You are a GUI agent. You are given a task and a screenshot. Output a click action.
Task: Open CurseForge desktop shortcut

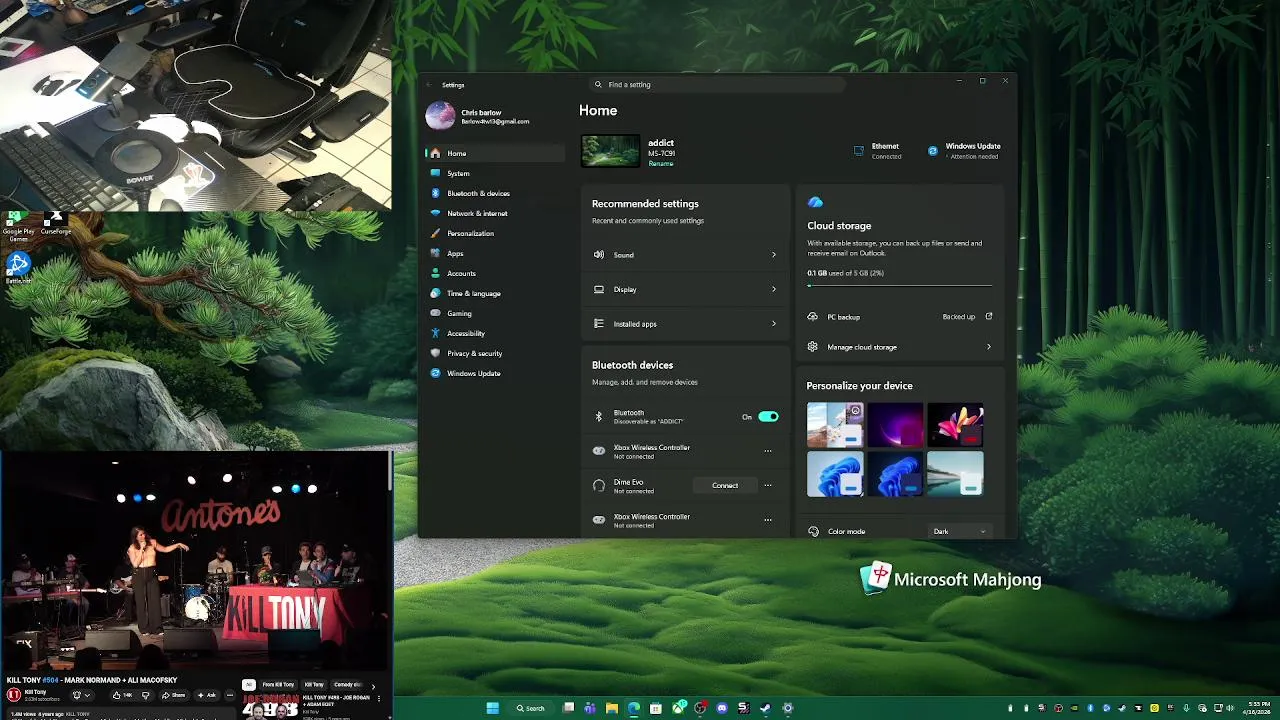(55, 224)
